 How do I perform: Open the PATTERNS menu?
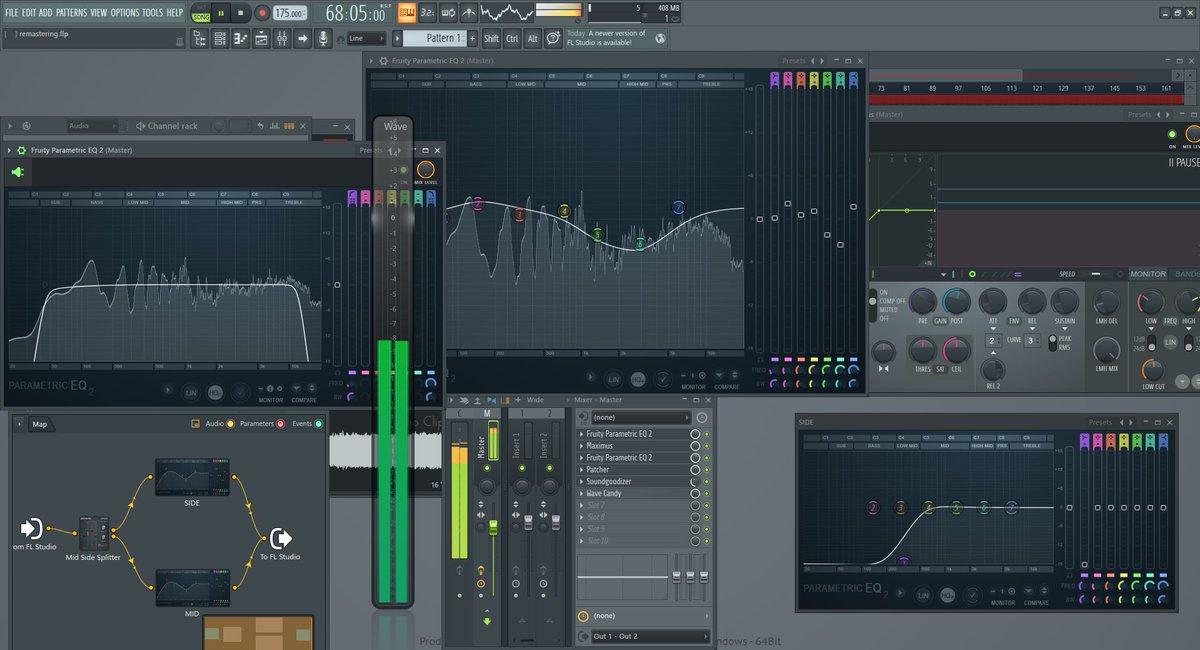71,13
